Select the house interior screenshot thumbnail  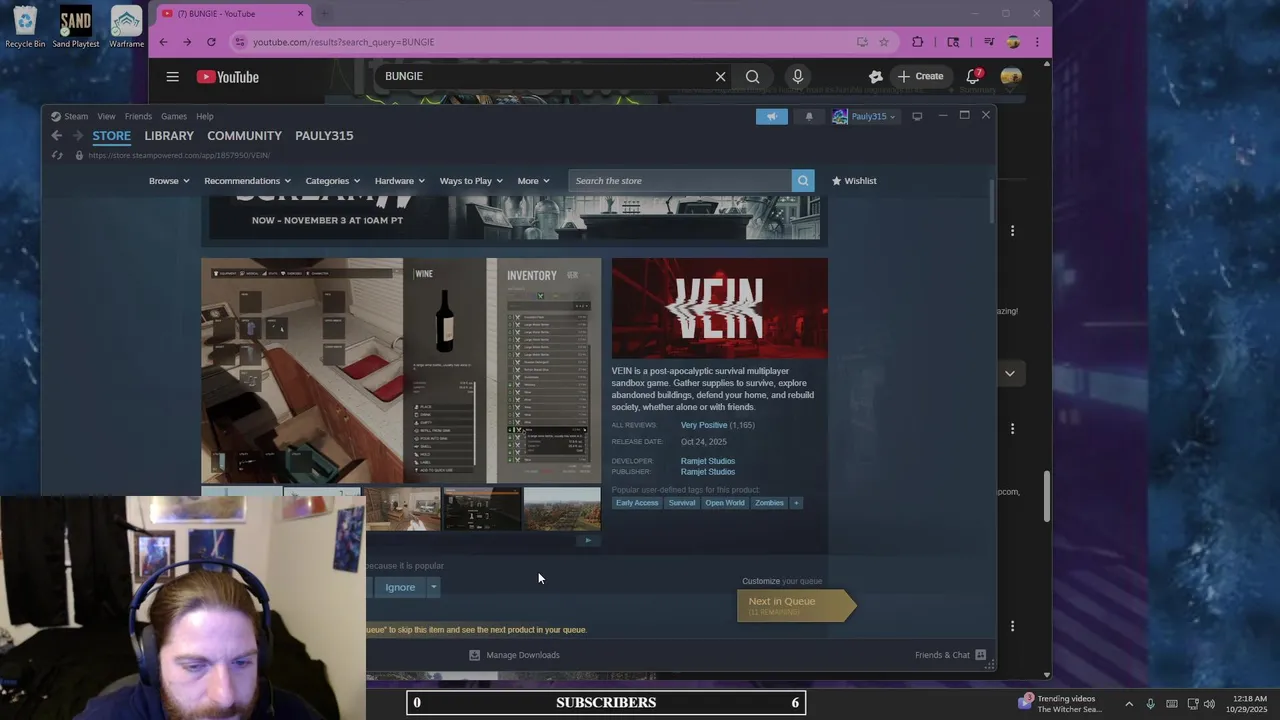[x=402, y=509]
